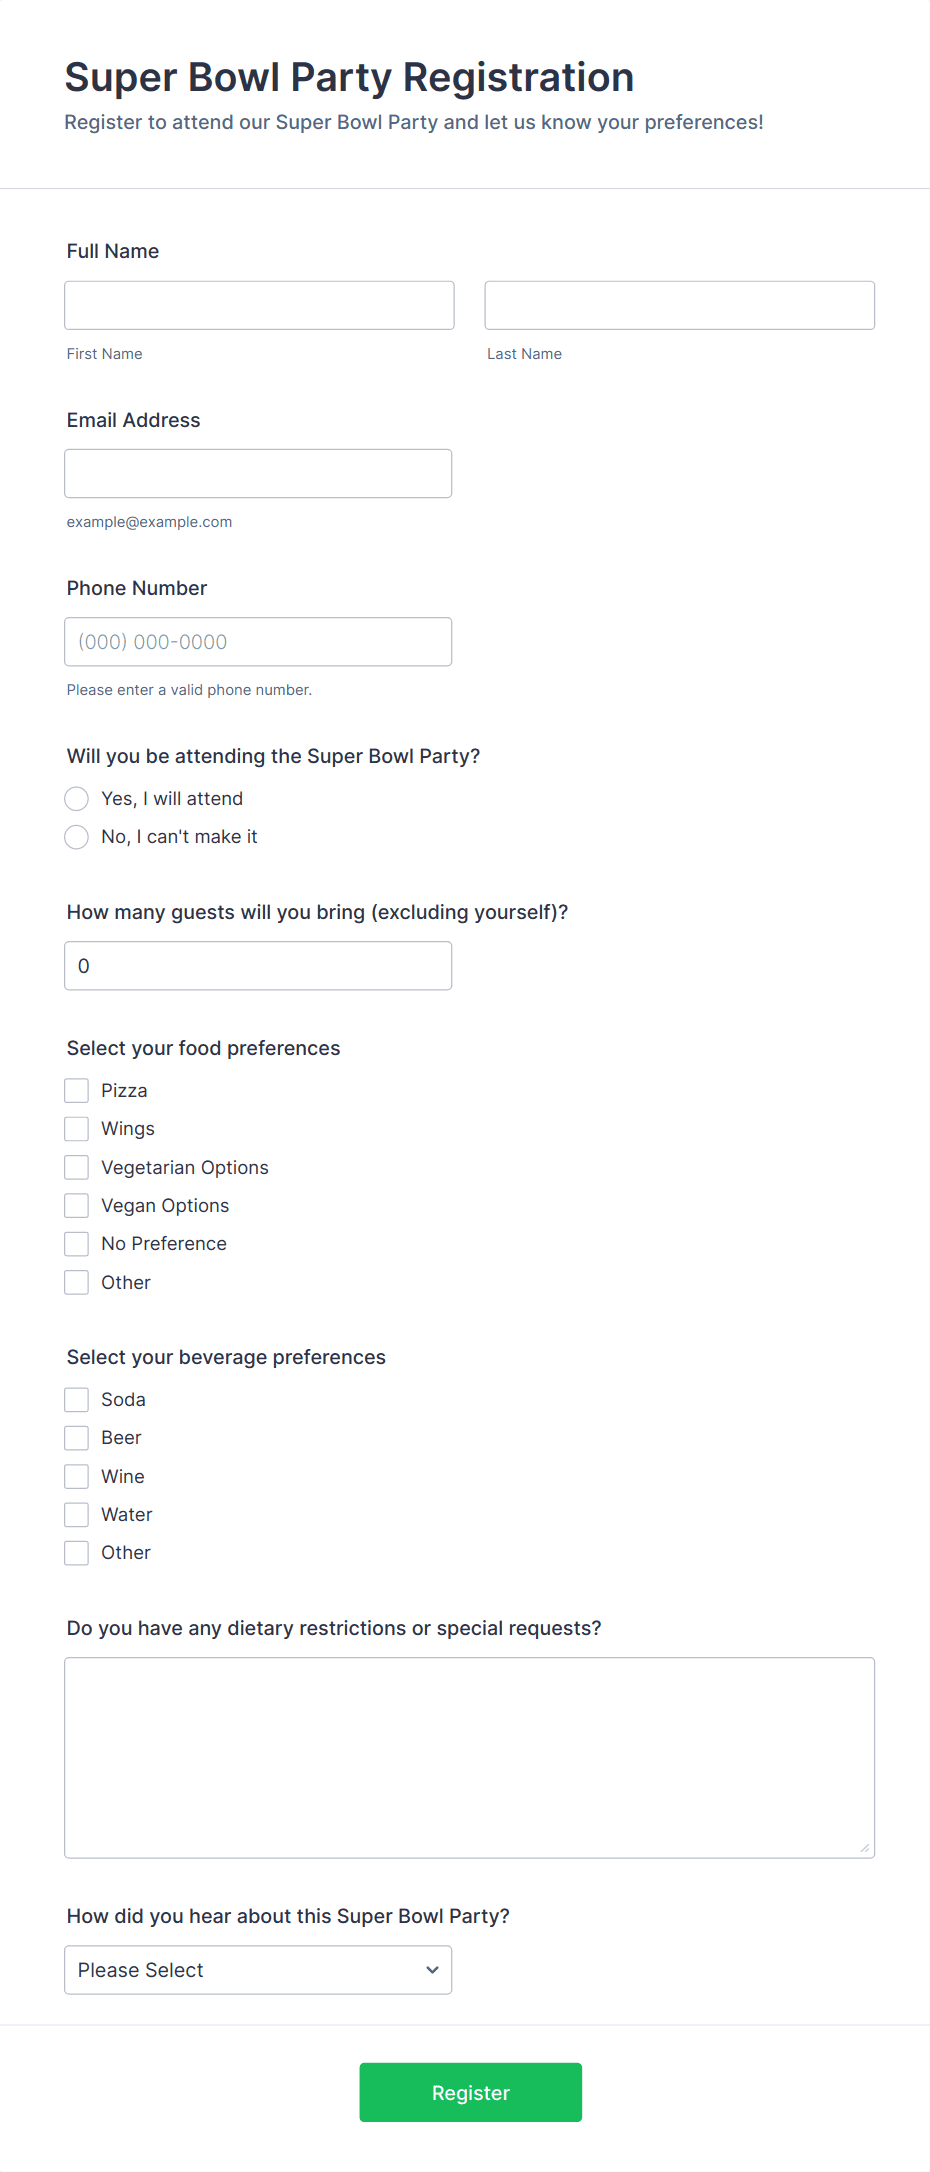The image size is (930, 2172).
Task: Check the Wings food preference
Action: tap(76, 1128)
